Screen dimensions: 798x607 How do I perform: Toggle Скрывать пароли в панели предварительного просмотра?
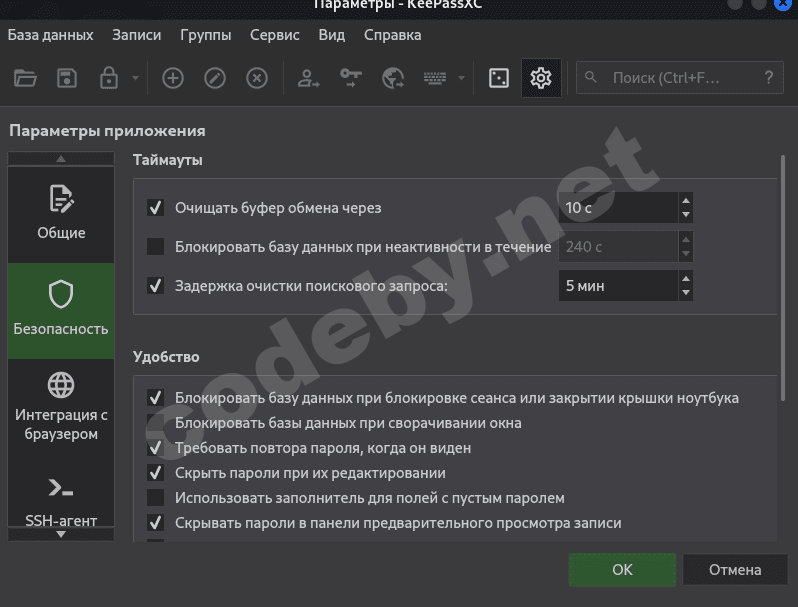(155, 523)
